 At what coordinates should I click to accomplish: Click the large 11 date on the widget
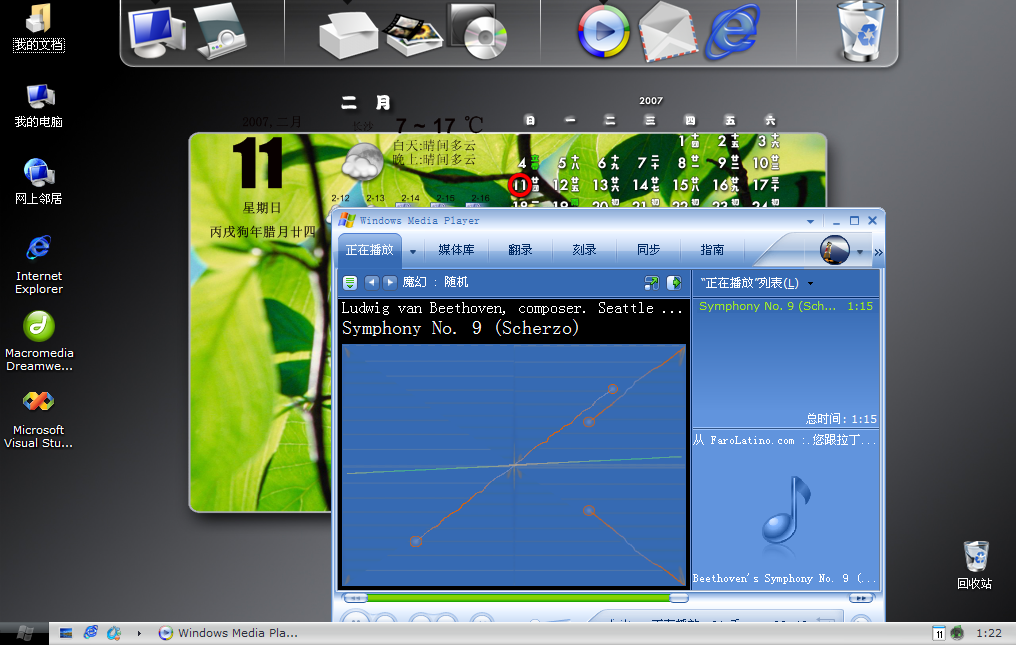click(x=258, y=162)
